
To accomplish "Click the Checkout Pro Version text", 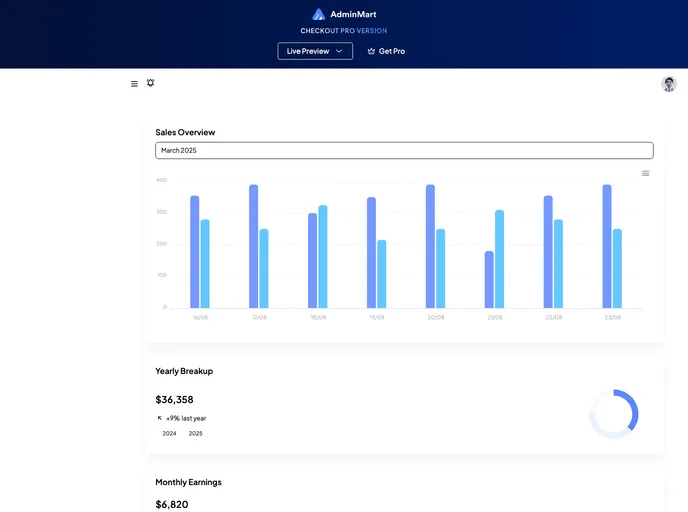I will 344,31.
